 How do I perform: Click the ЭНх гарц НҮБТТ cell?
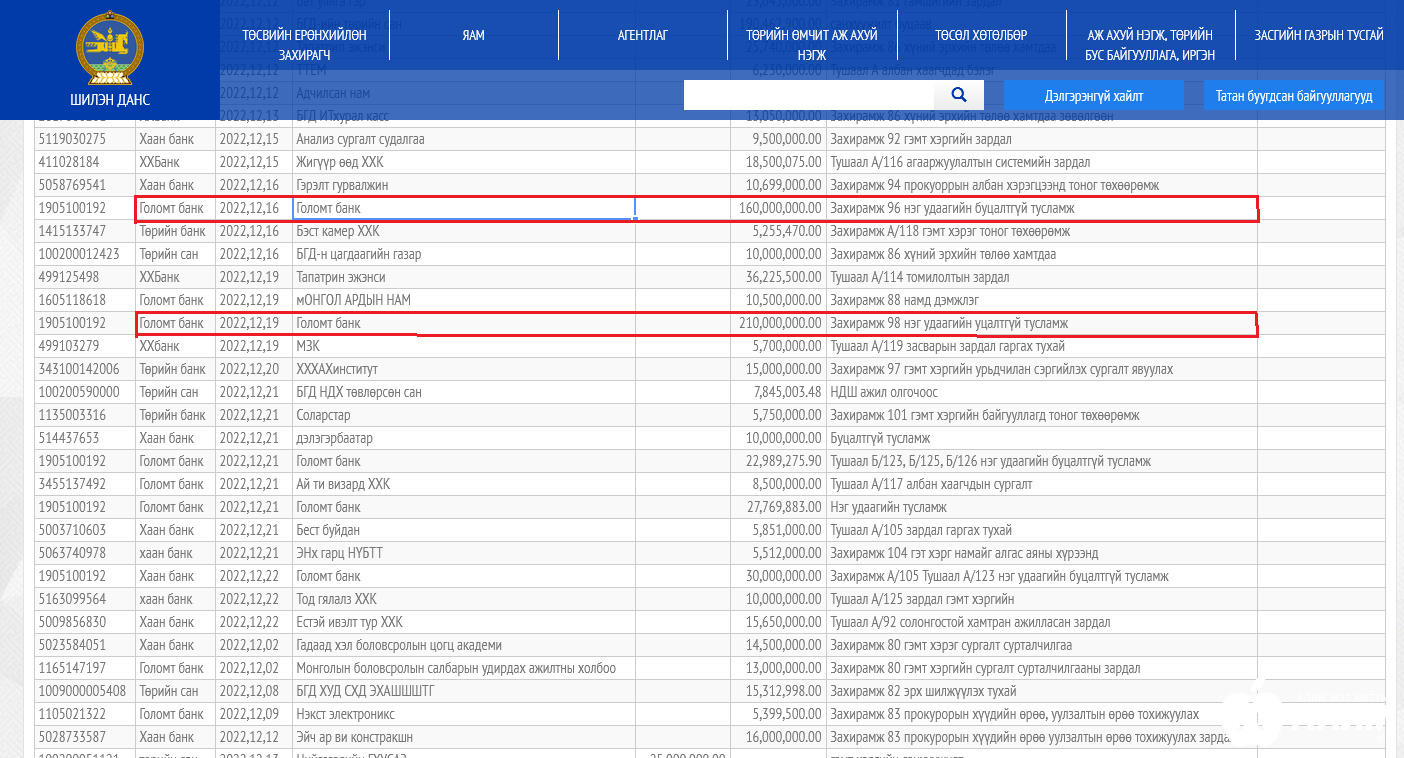click(465, 553)
